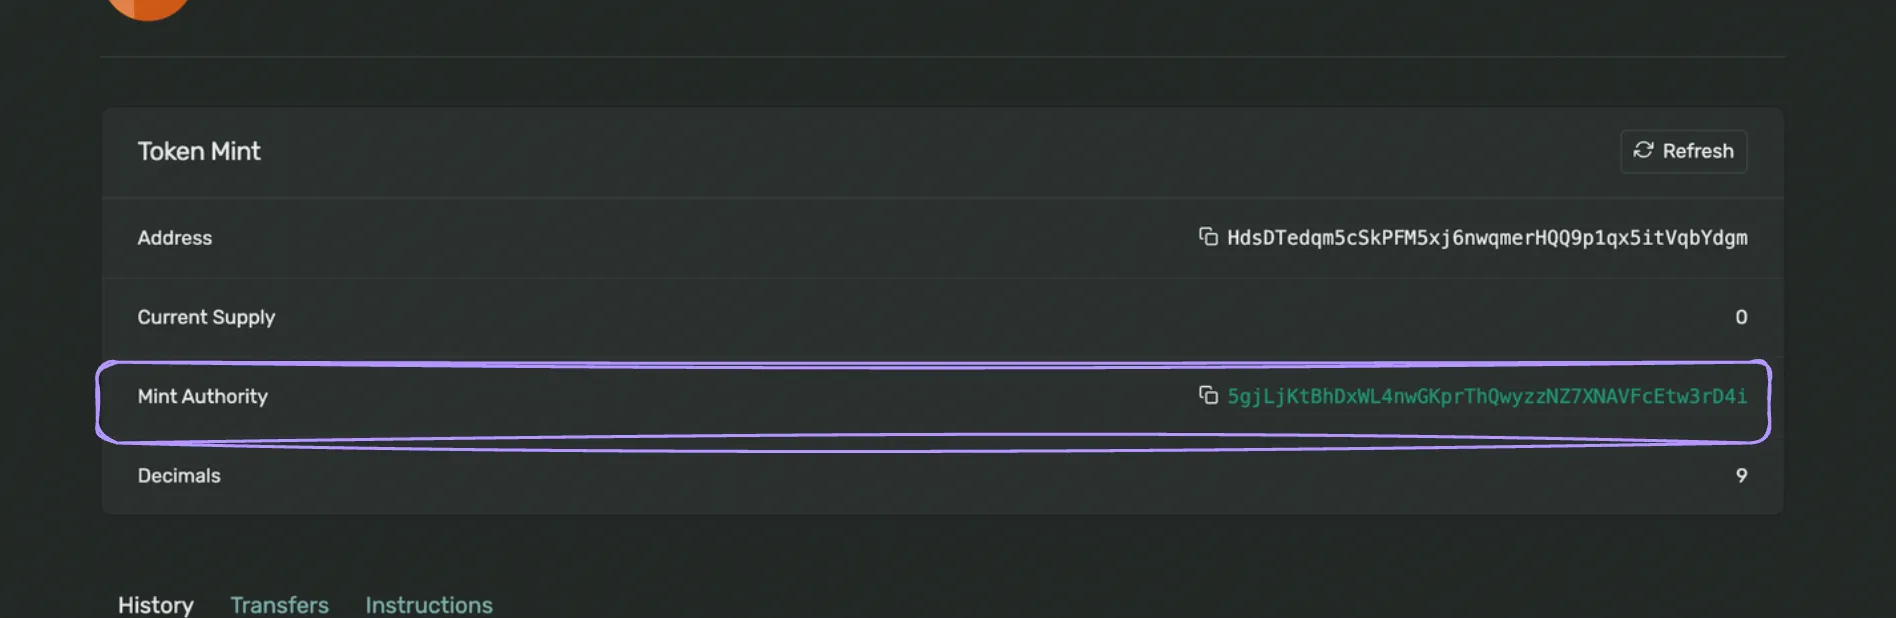Click the orange token logo
Image resolution: width=1896 pixels, height=618 pixels.
click(x=148, y=8)
